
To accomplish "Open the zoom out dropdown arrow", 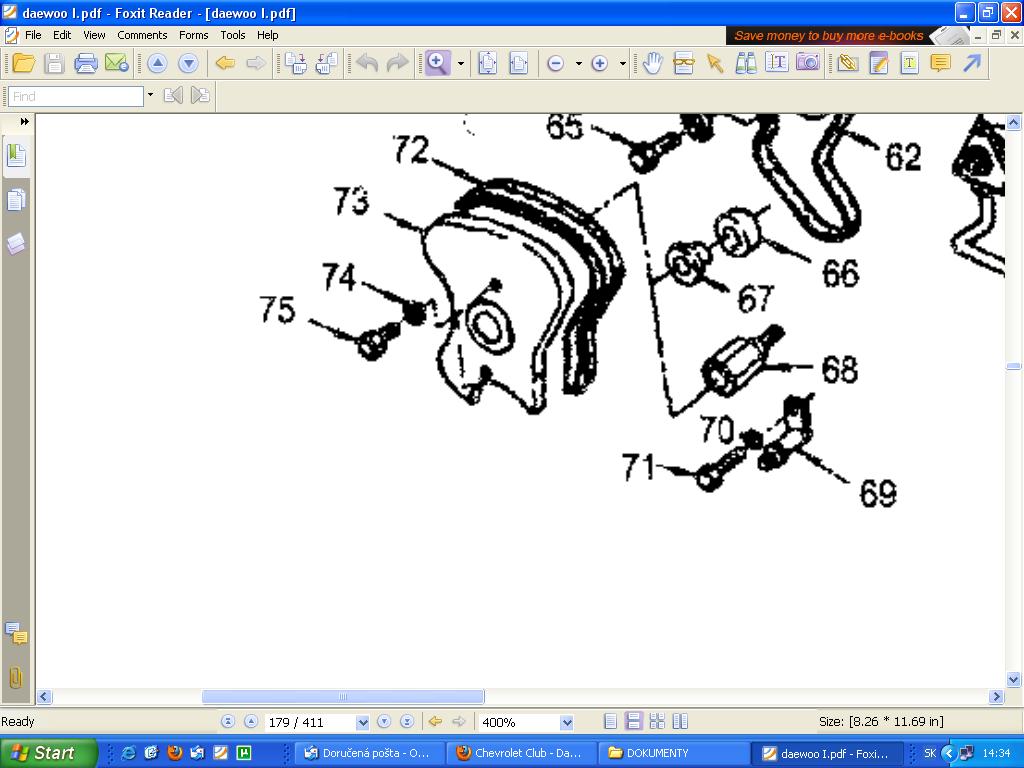I will tap(579, 63).
